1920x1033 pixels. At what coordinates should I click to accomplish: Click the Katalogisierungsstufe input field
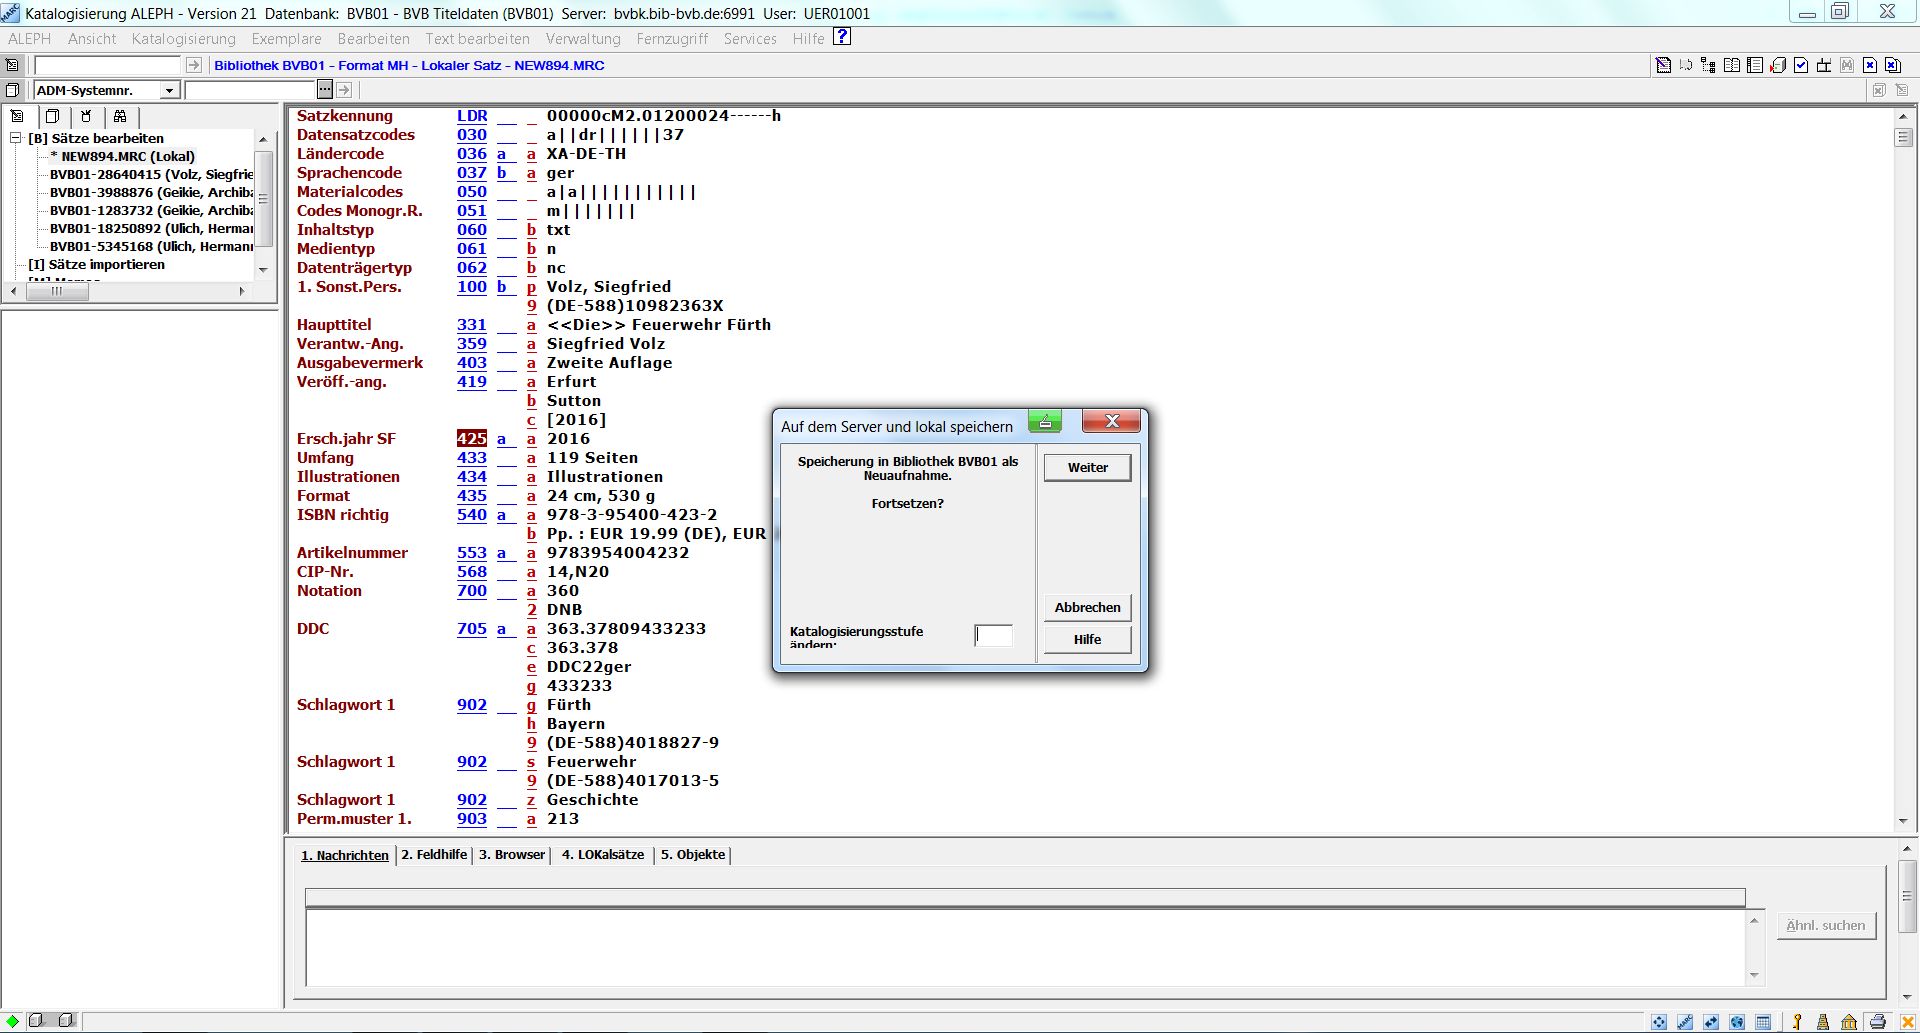(993, 636)
